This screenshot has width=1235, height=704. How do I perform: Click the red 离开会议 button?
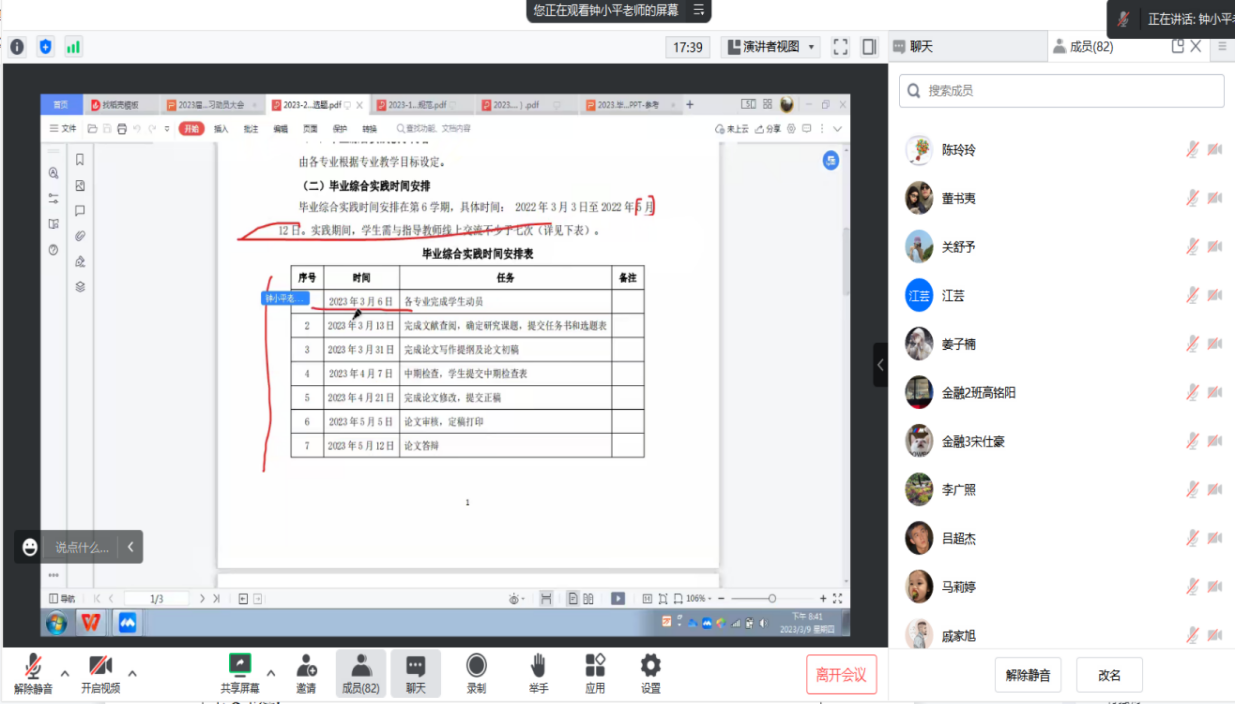pyautogui.click(x=841, y=675)
